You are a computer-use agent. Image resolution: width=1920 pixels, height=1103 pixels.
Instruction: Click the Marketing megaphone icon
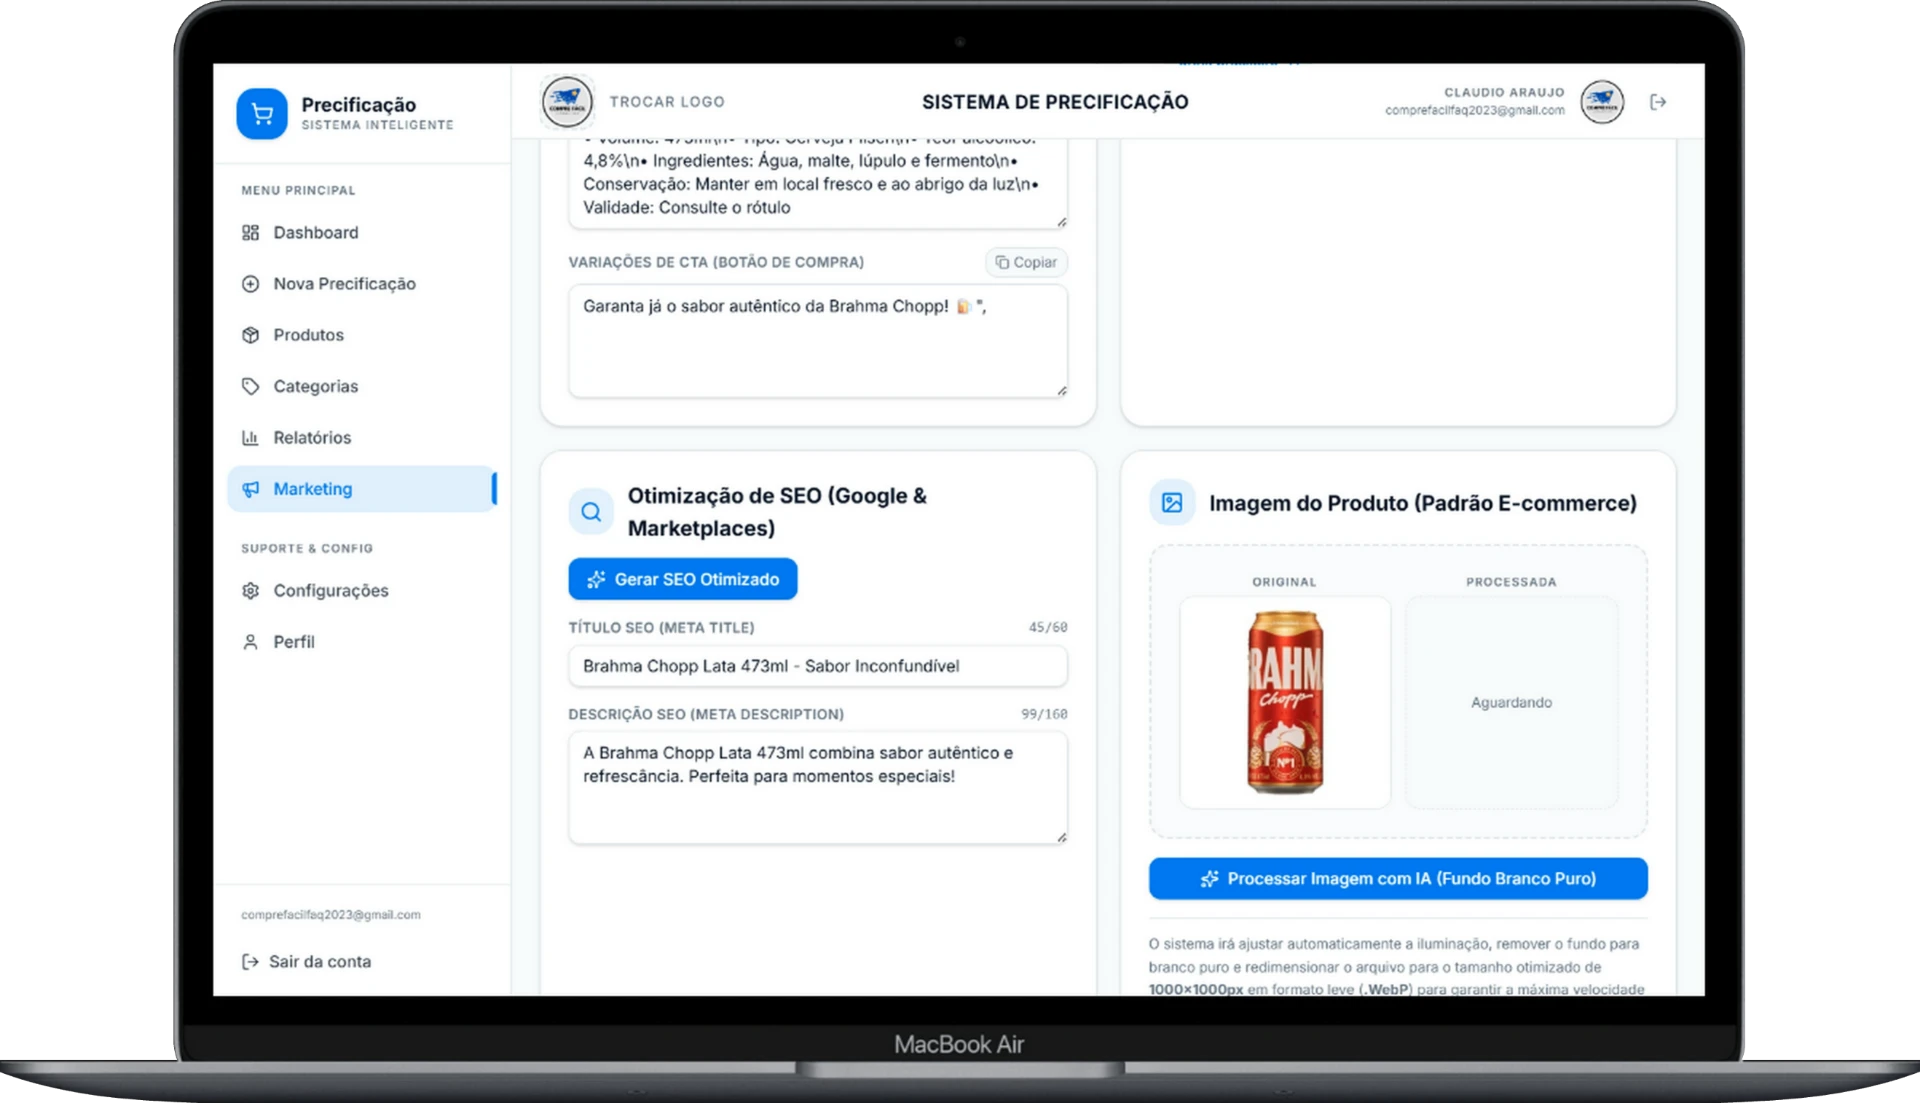point(250,489)
